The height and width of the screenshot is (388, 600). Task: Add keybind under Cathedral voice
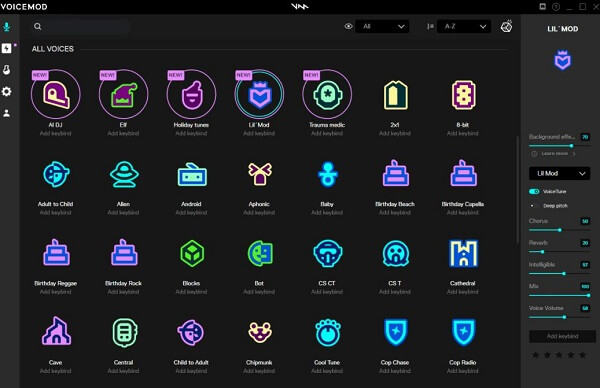(x=463, y=292)
